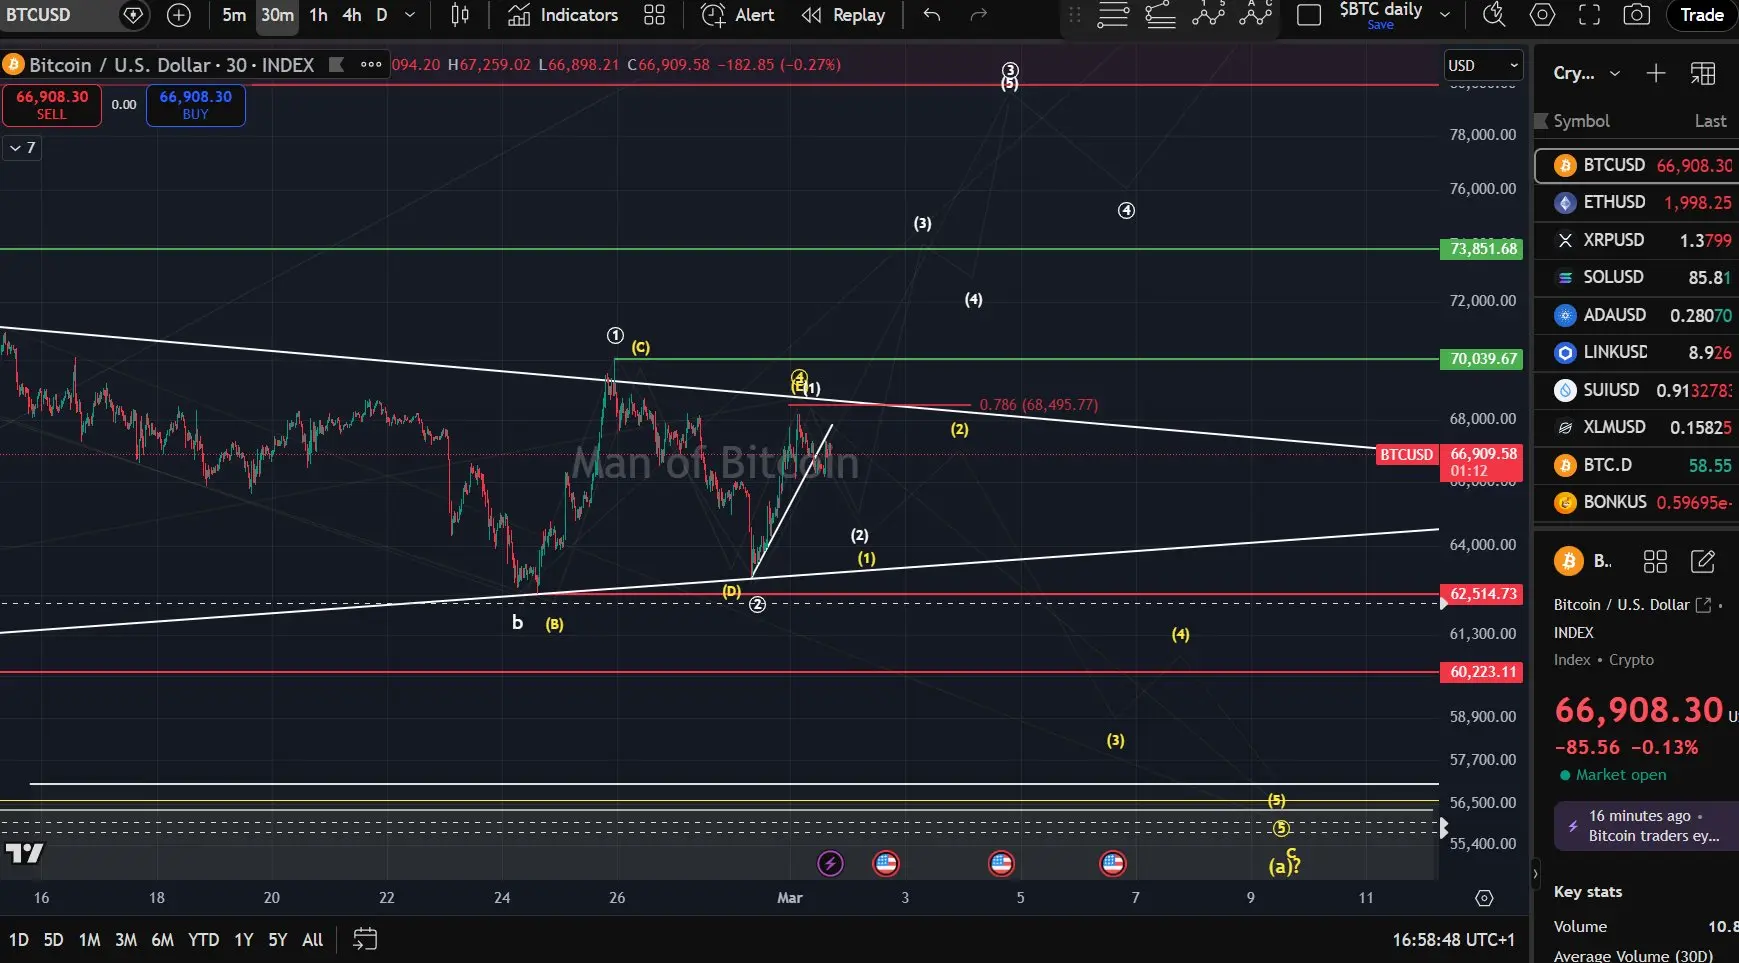This screenshot has width=1739, height=963.
Task: Select the 30m timeframe
Action: tap(277, 15)
